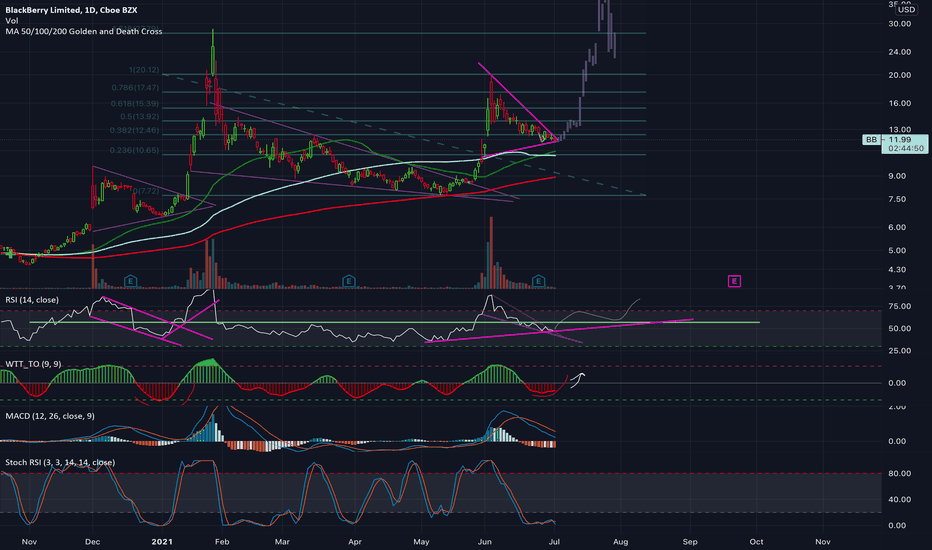Click 24.00 on the price scale
The width and height of the screenshot is (932, 550).
pos(899,52)
